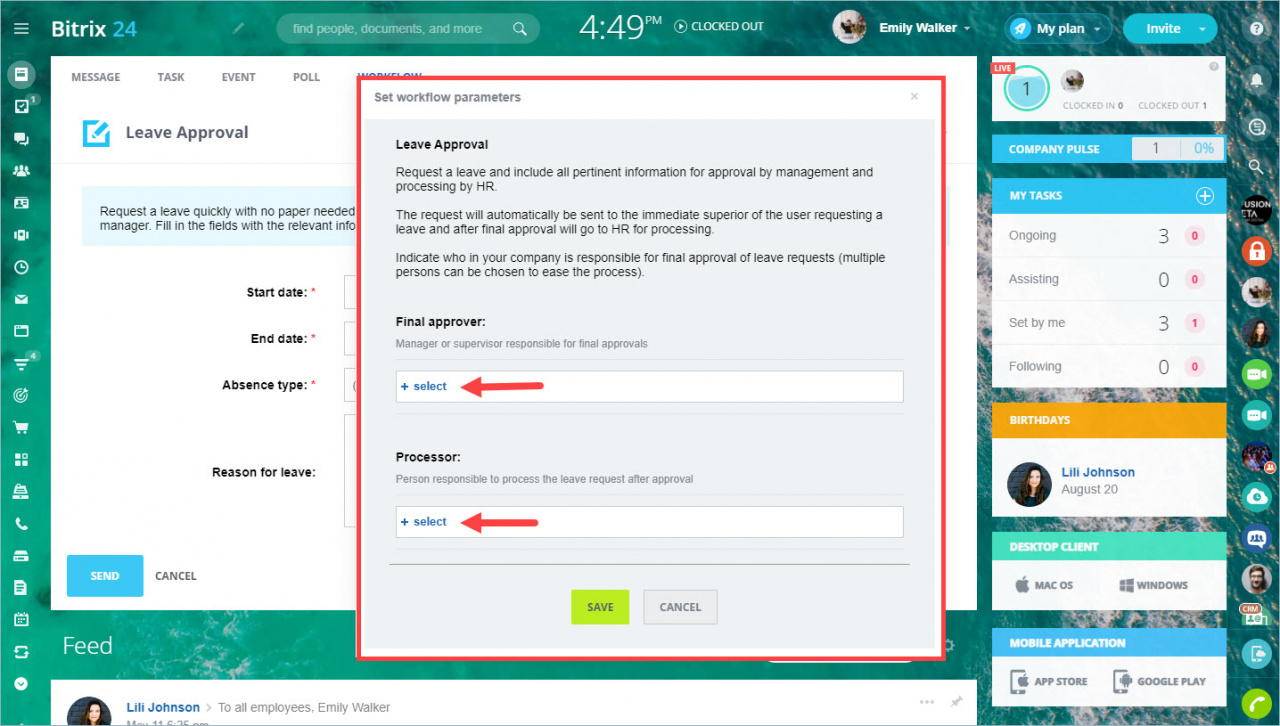Viewport: 1280px width, 726px height.
Task: Open workgroups people icon in left sidebar
Action: tap(21, 171)
